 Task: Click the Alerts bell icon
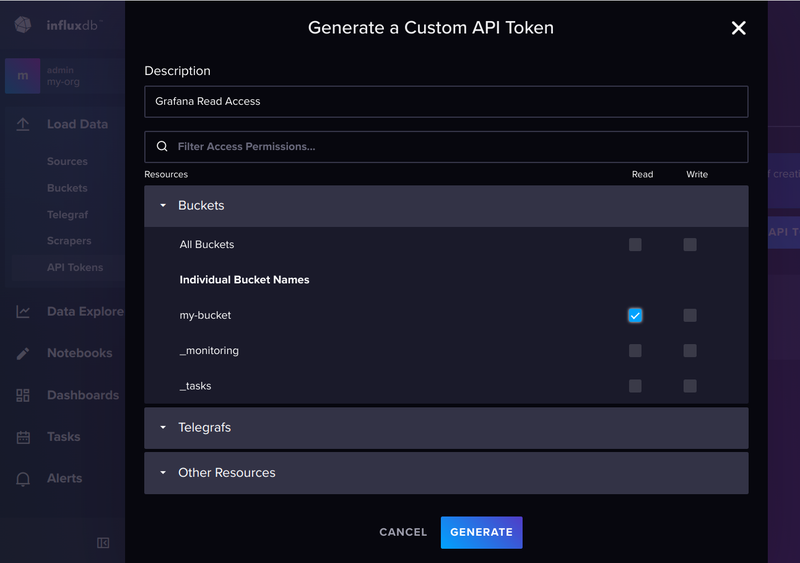(x=23, y=479)
